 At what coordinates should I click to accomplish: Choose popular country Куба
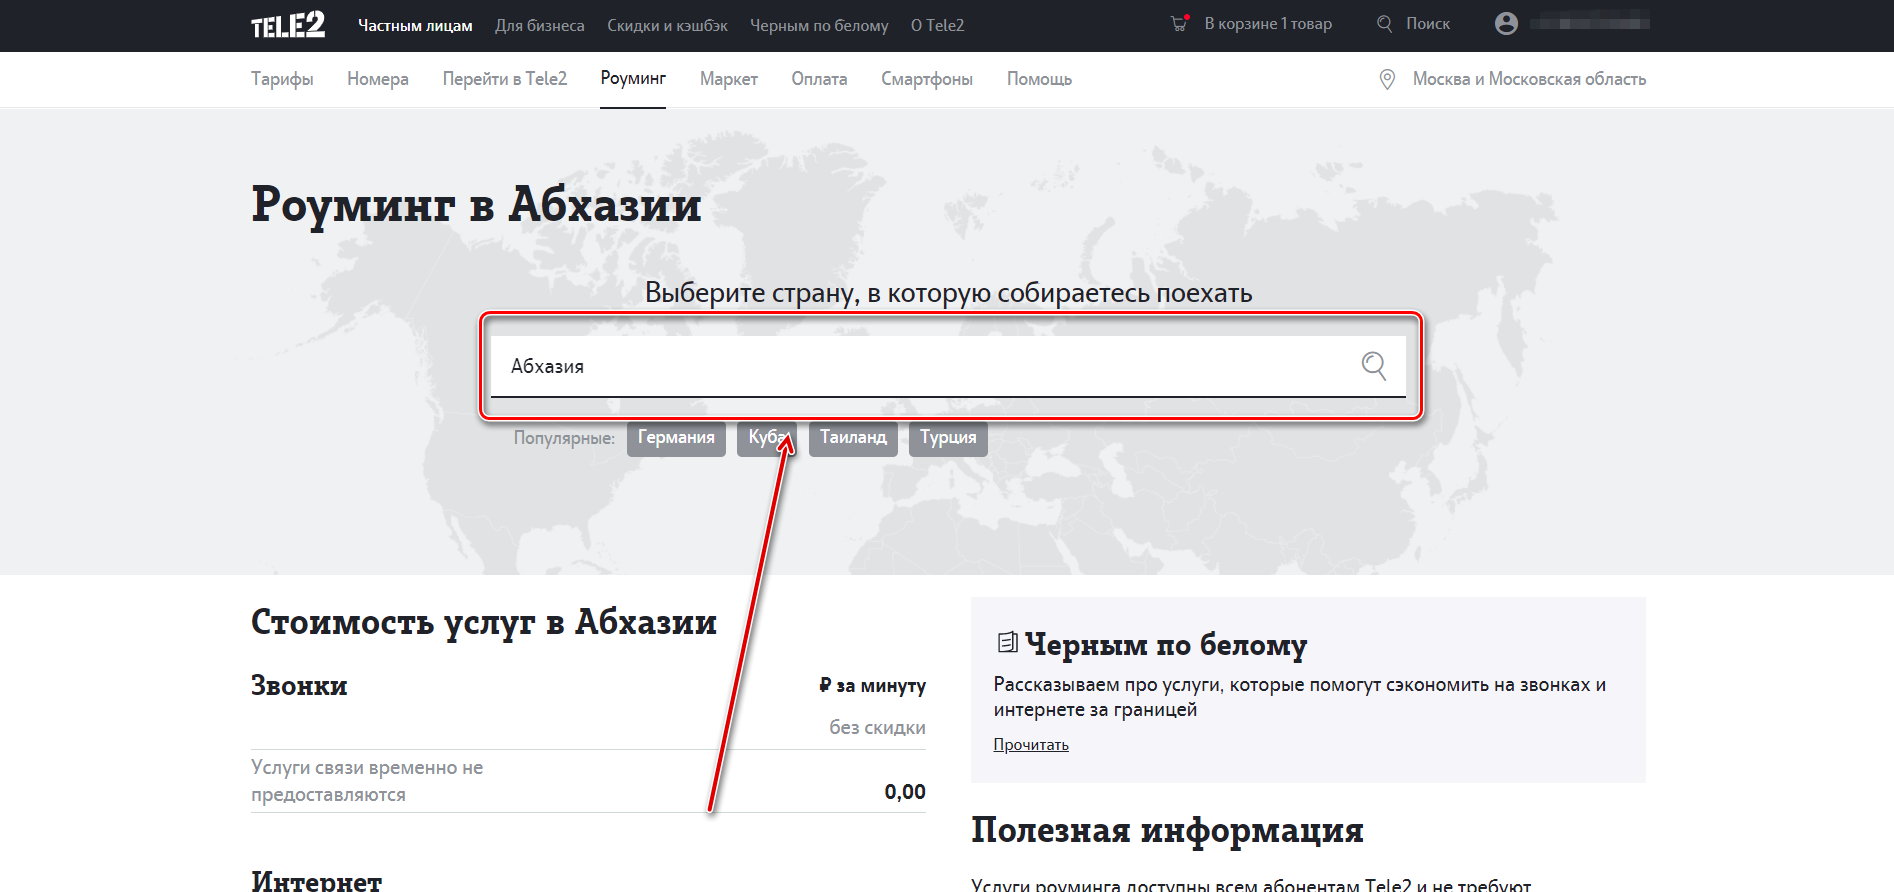(x=767, y=438)
